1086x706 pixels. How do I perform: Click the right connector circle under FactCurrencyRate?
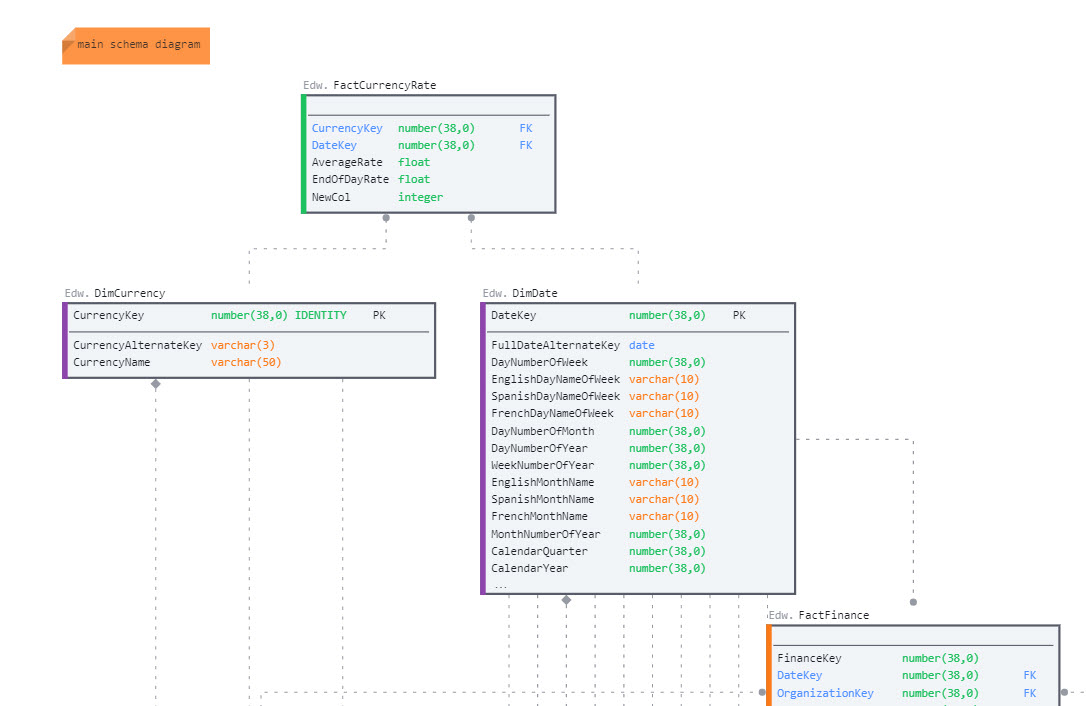(471, 217)
